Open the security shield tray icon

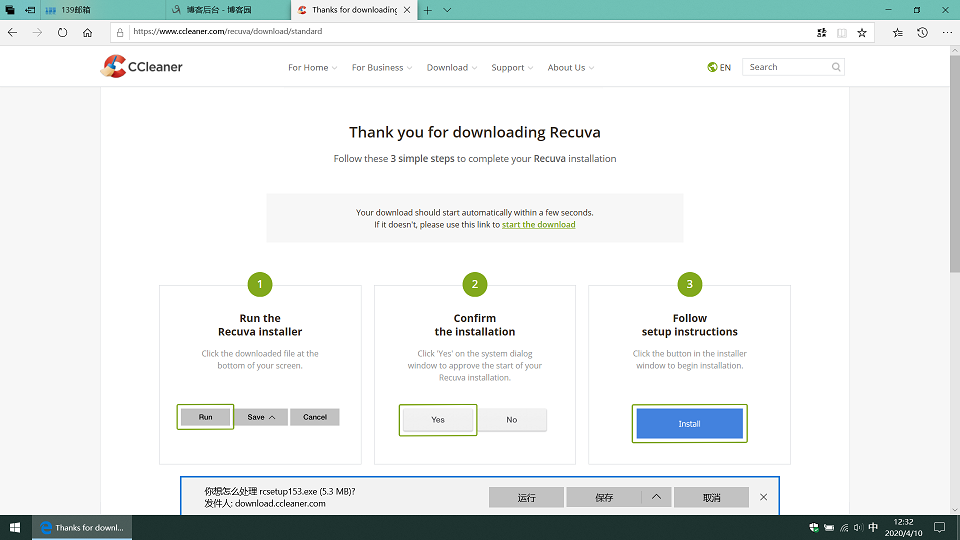[814, 527]
